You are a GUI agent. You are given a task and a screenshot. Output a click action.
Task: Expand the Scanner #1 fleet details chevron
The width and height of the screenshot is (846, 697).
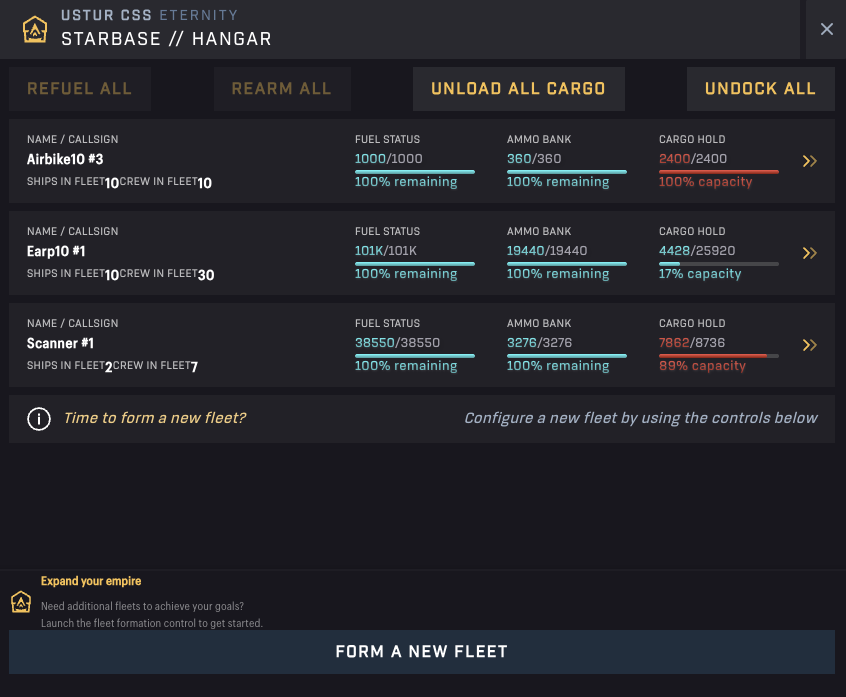tap(810, 344)
